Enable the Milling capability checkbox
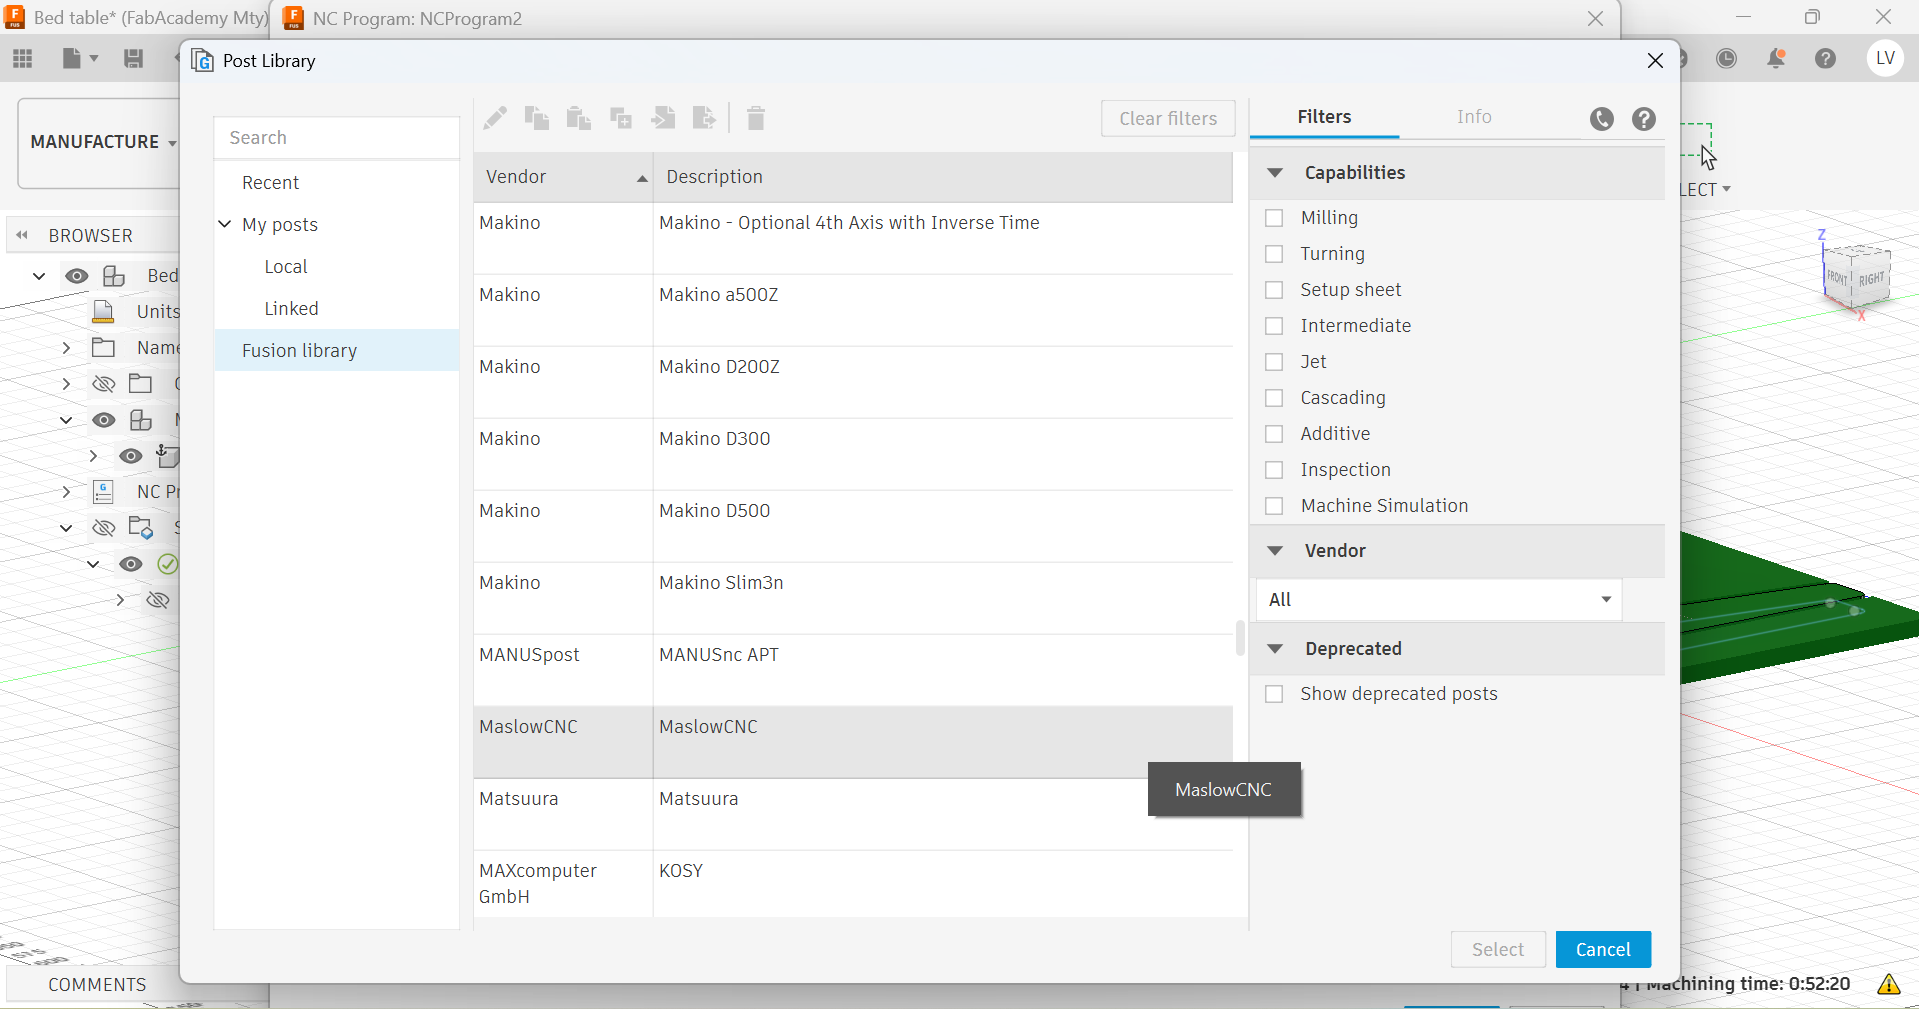This screenshot has height=1009, width=1919. 1274,218
